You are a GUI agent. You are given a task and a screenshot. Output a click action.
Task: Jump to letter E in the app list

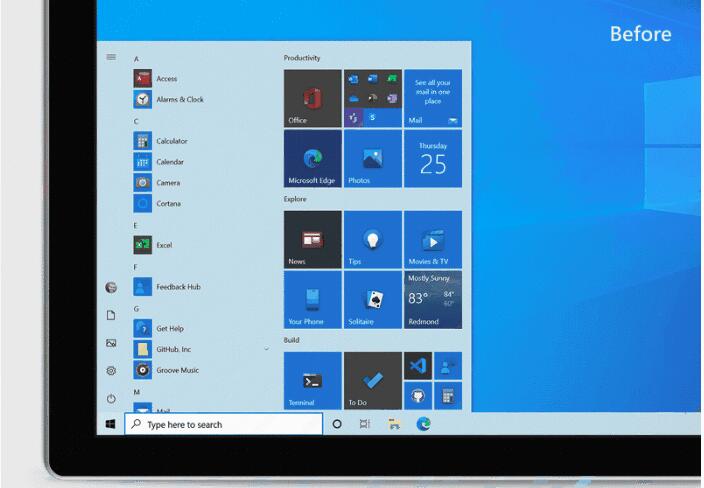coord(135,225)
